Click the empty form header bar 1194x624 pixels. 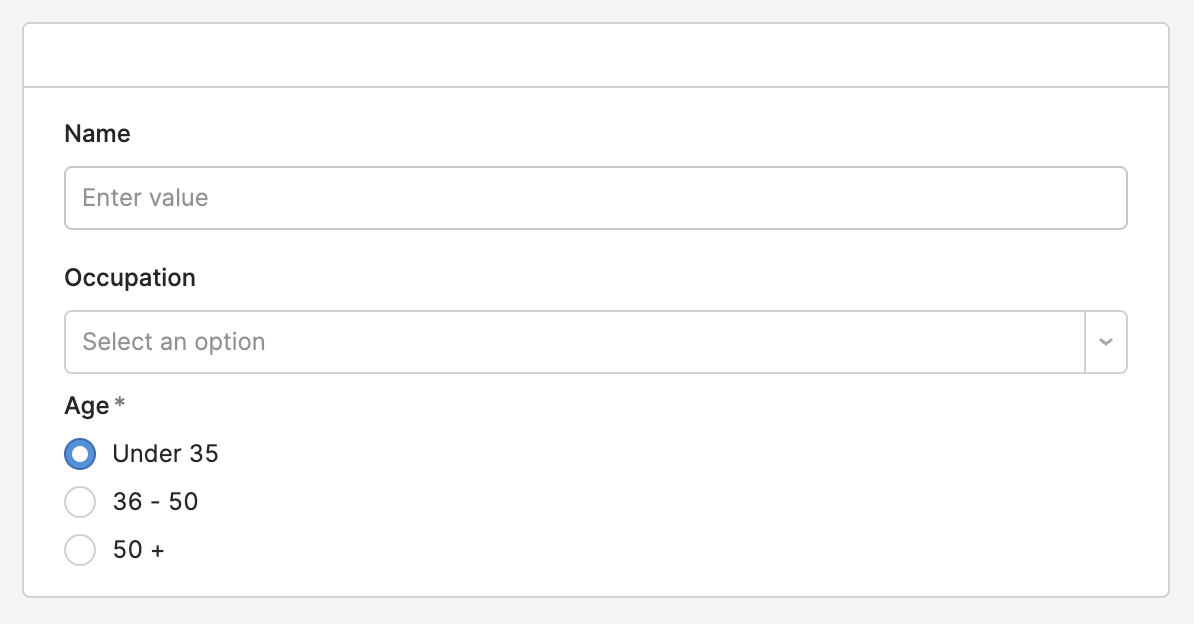pyautogui.click(x=597, y=54)
